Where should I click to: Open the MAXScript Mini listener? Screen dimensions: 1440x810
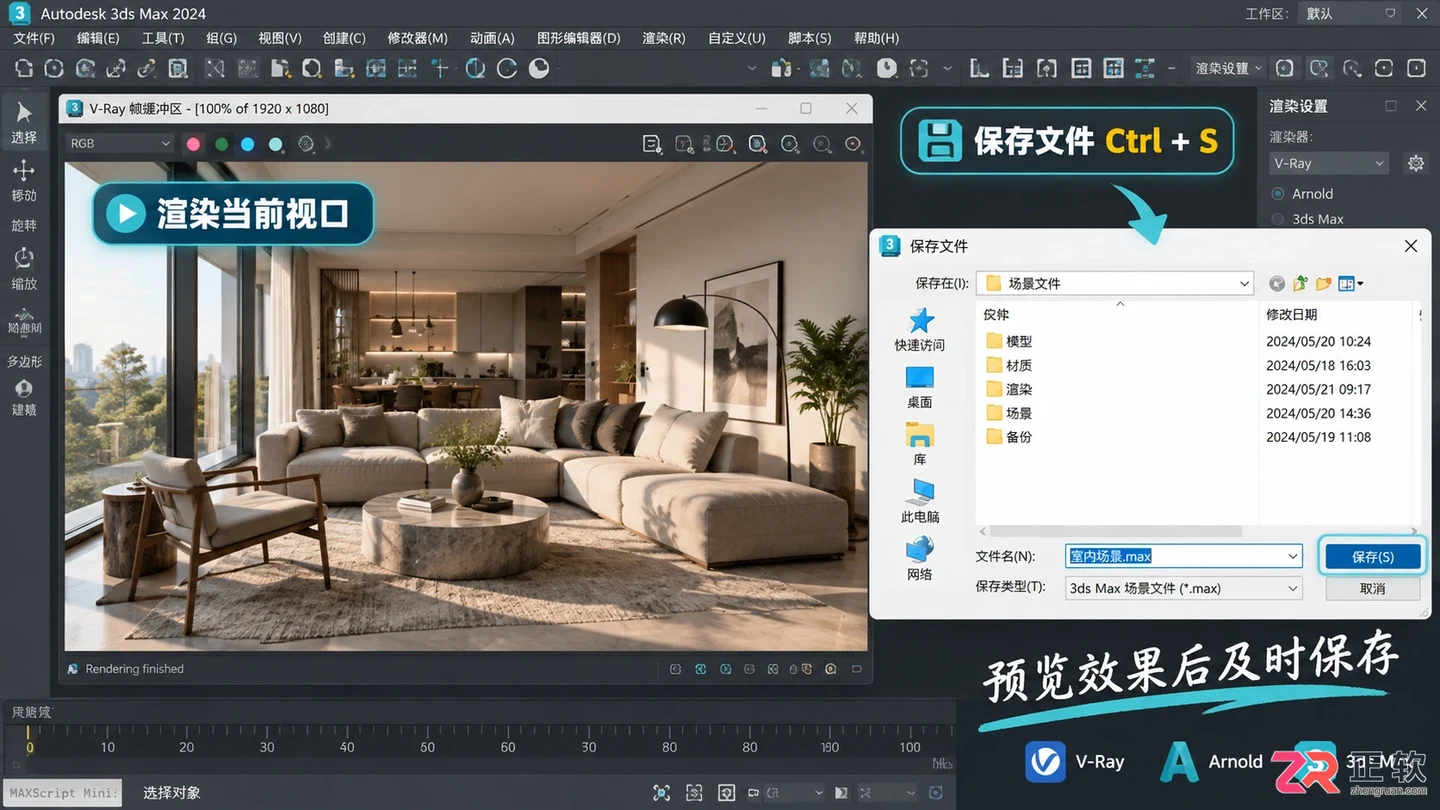[x=62, y=793]
